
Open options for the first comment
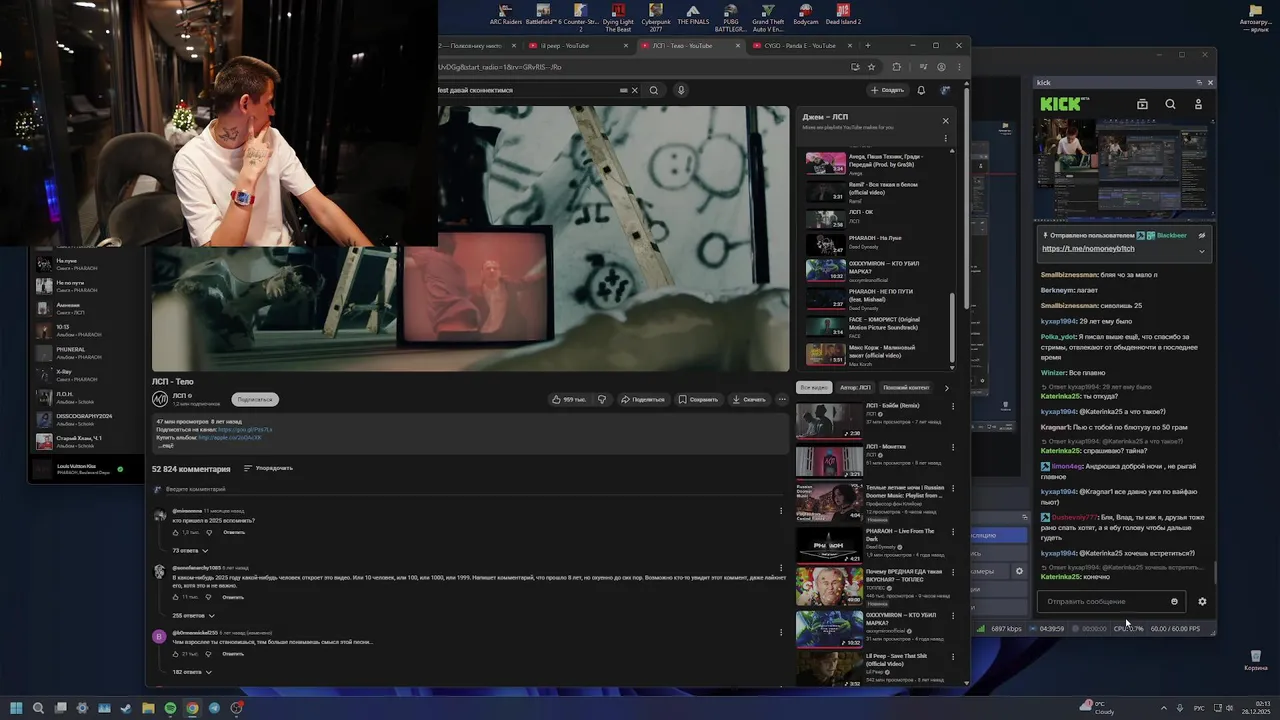coord(781,511)
